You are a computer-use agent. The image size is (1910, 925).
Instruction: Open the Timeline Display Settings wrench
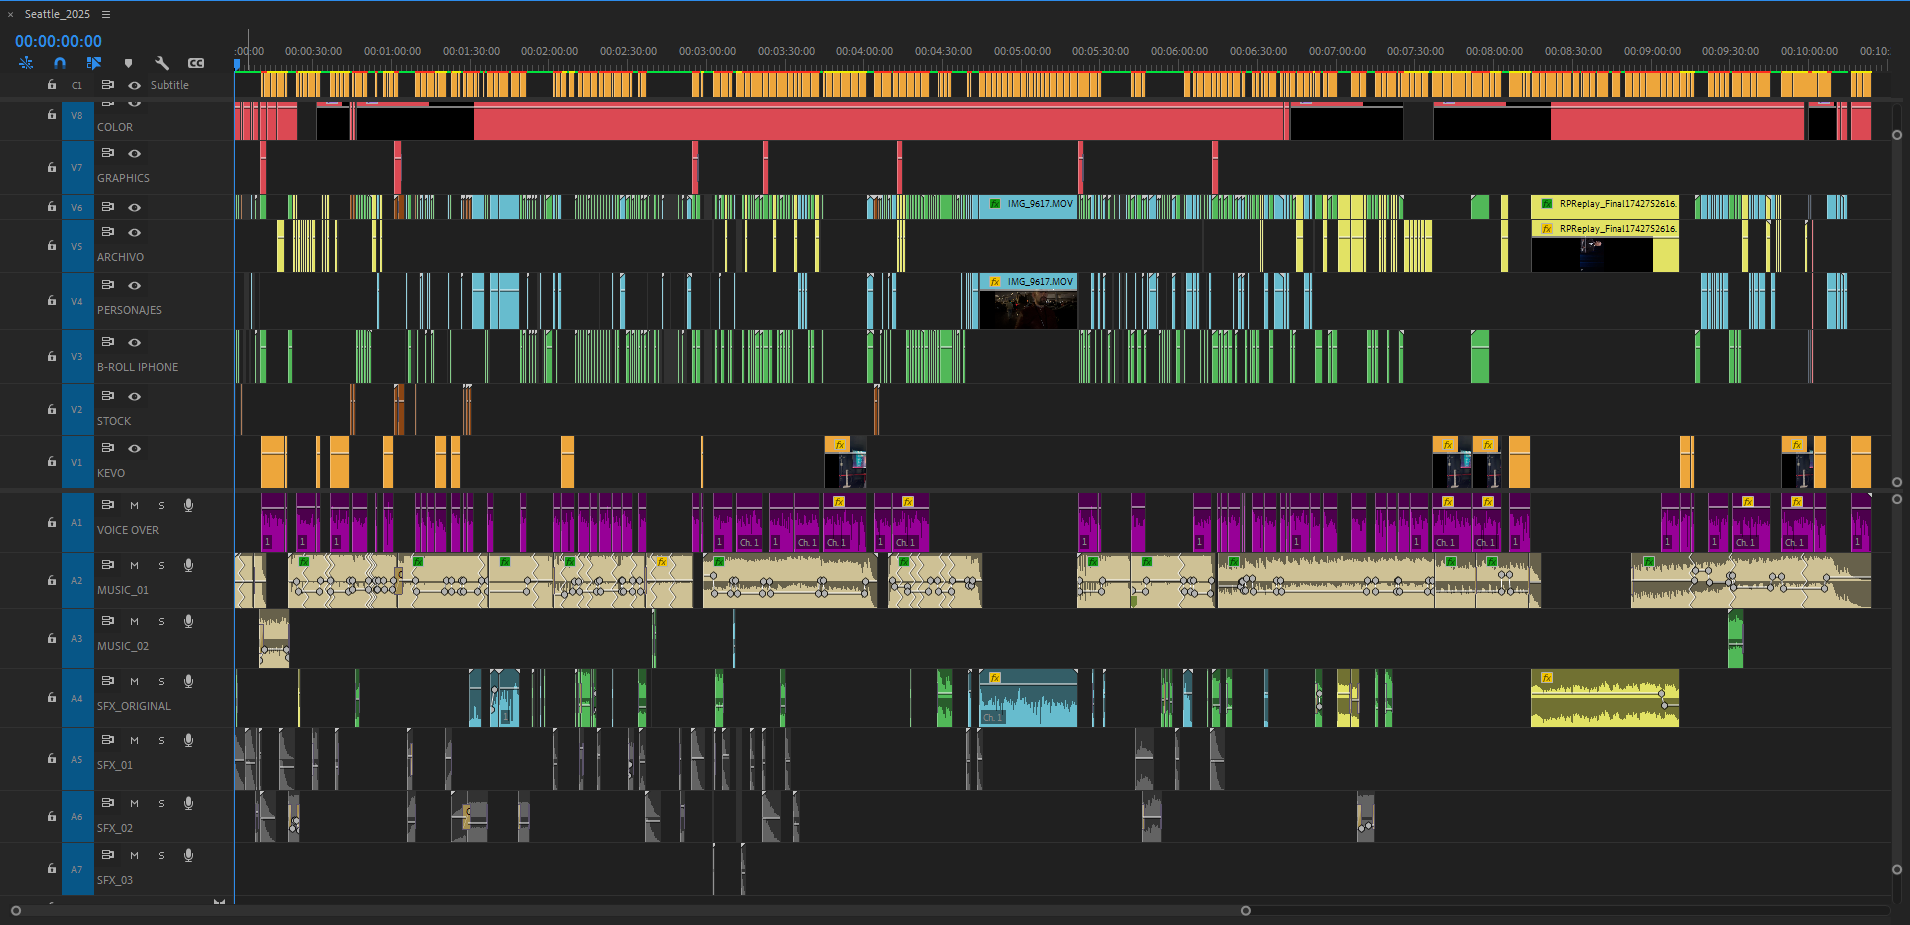pos(162,63)
